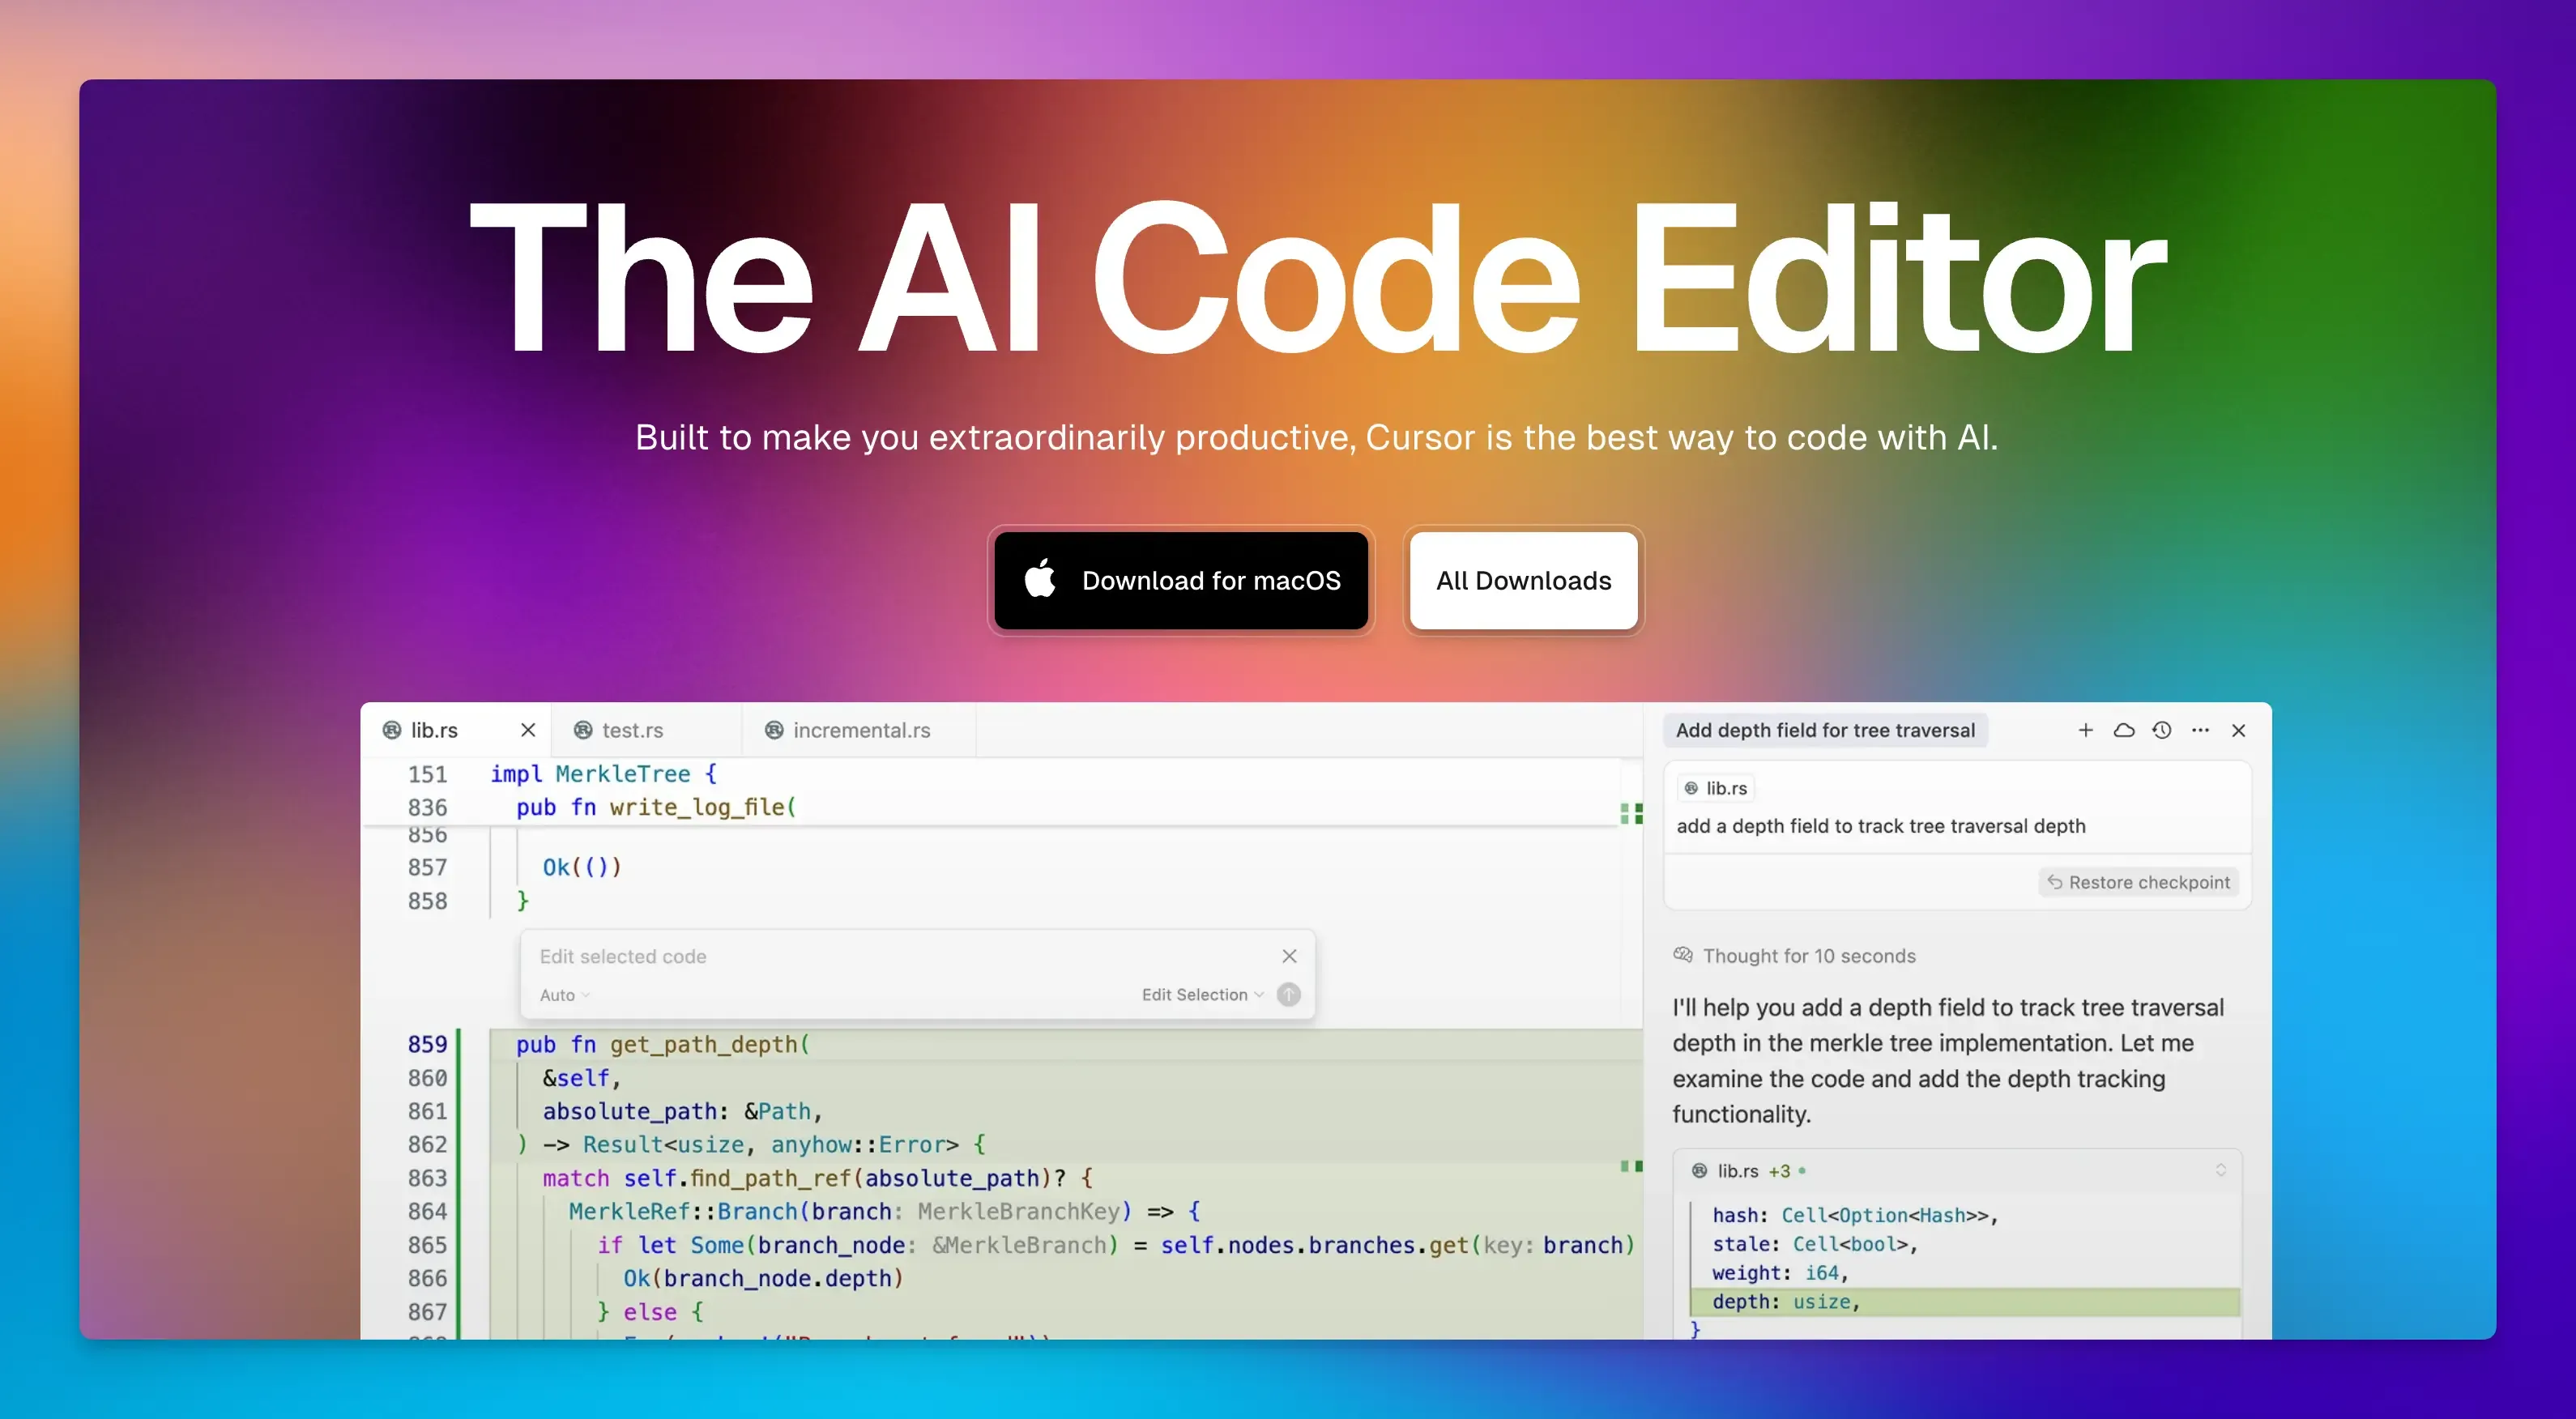
Task: Submit edit with the up-arrow send button
Action: point(1289,995)
